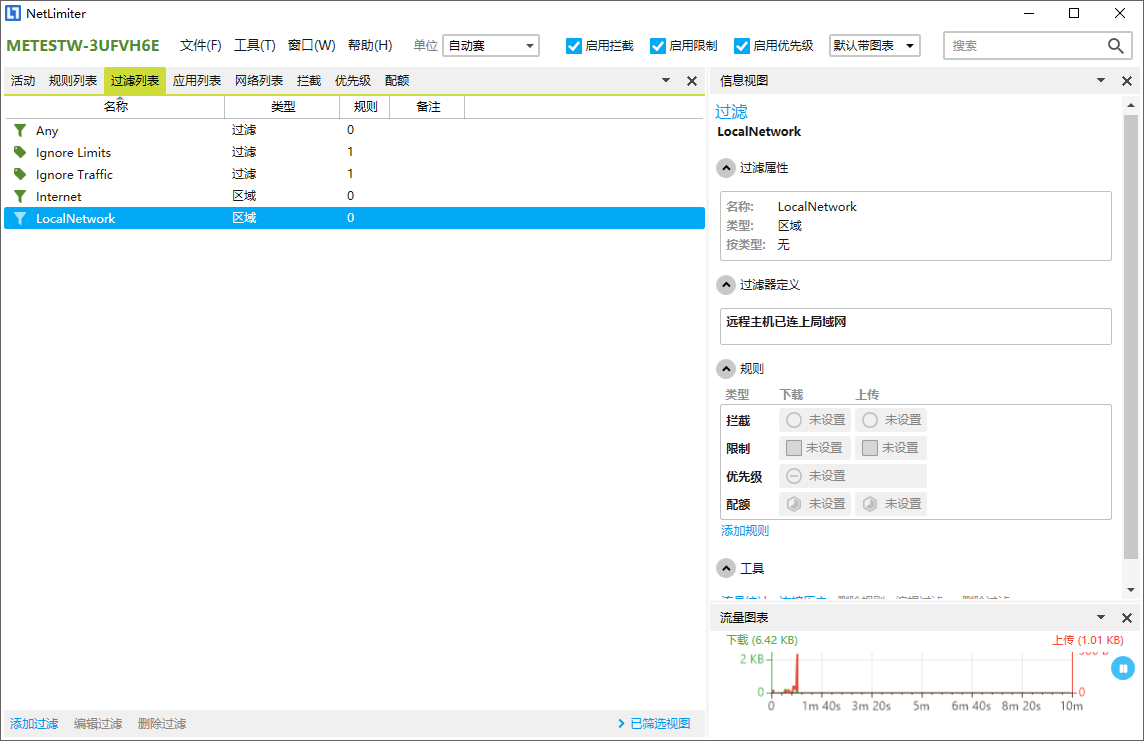Switch to the 应用列表 tab

pos(197,81)
